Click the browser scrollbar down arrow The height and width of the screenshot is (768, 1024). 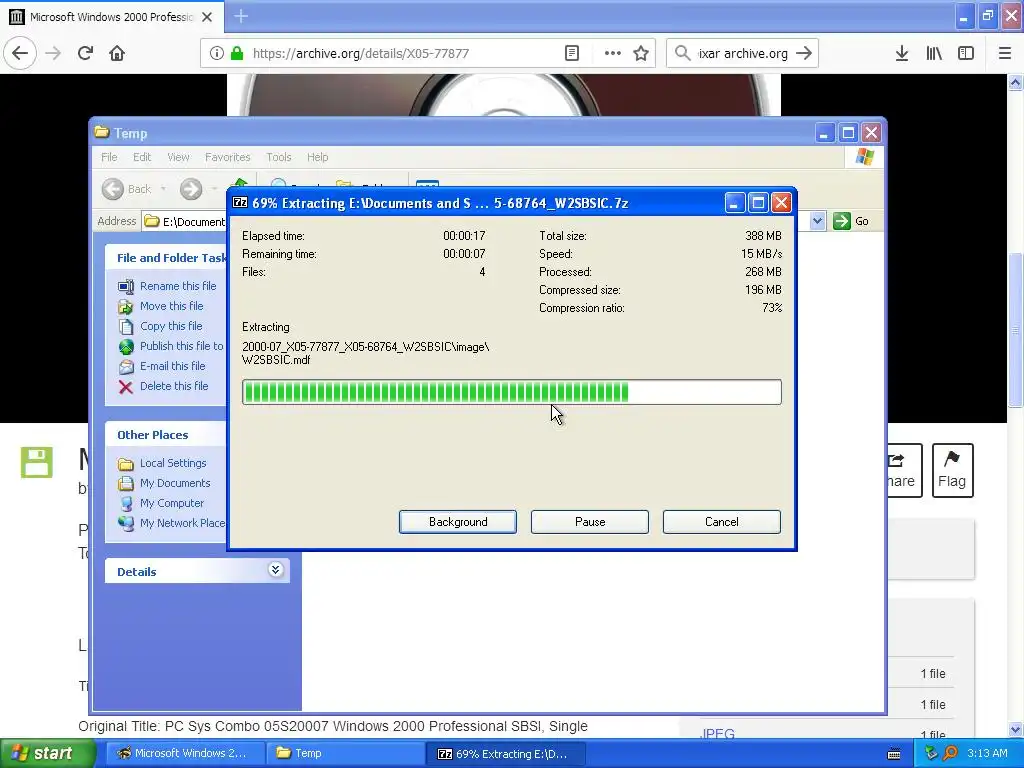pyautogui.click(x=1015, y=729)
